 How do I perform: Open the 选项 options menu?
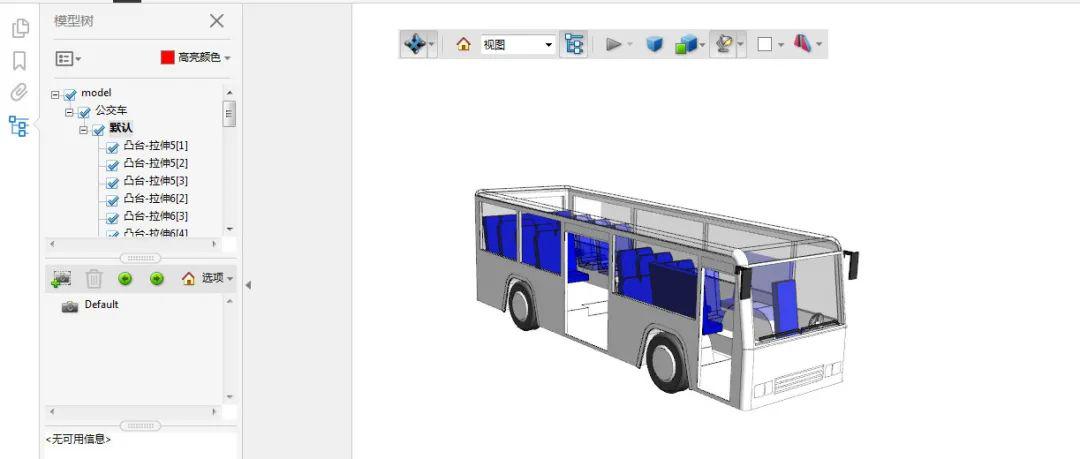208,278
